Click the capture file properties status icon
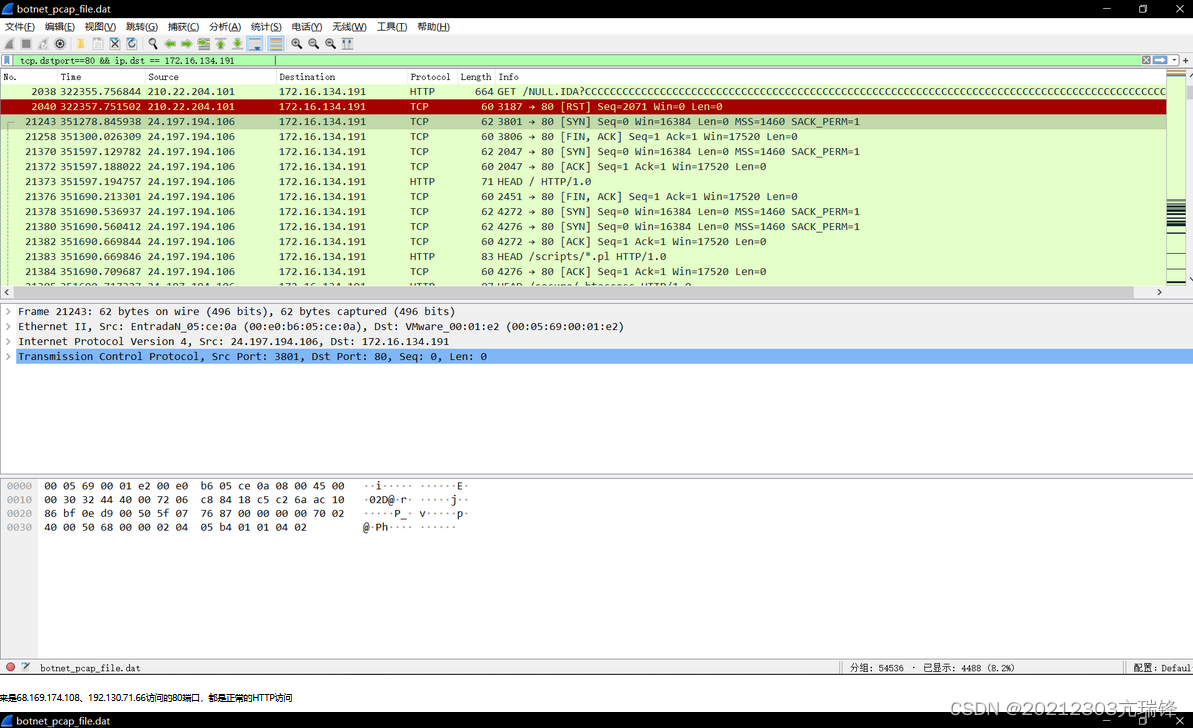Screen dimensions: 1193x728 [26, 667]
